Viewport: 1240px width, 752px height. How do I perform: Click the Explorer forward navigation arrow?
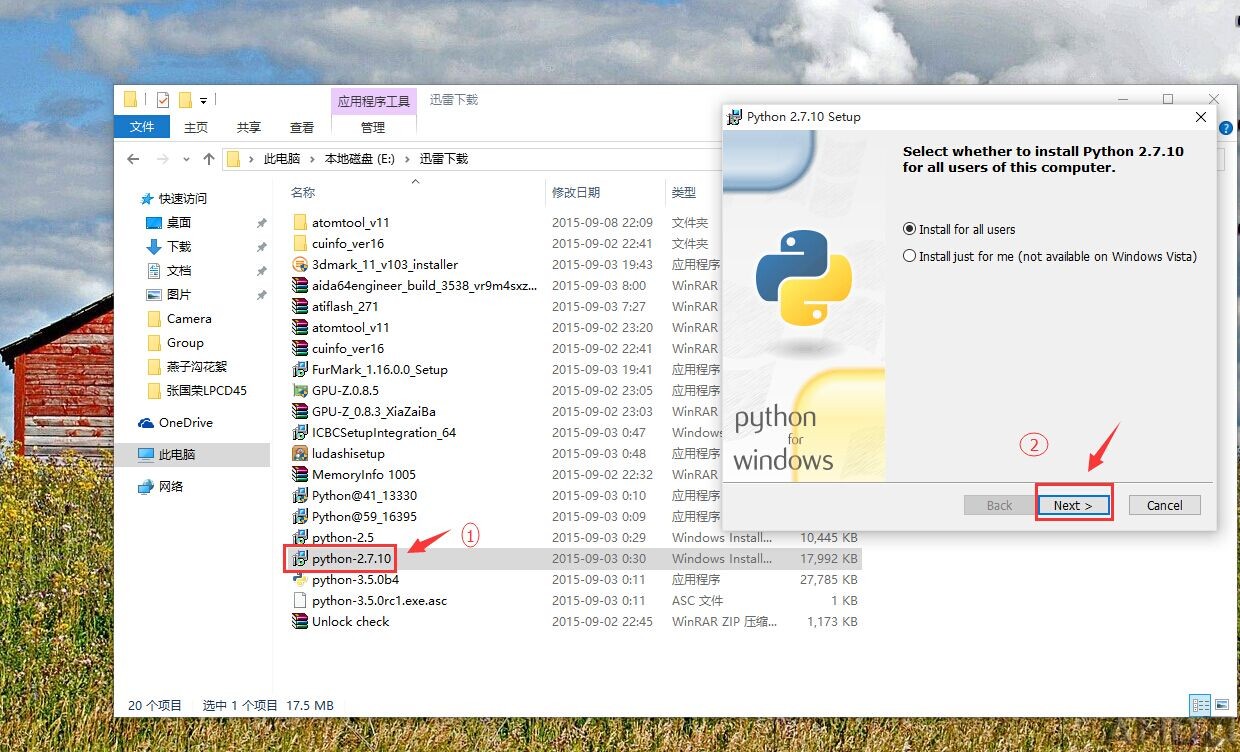(x=161, y=159)
